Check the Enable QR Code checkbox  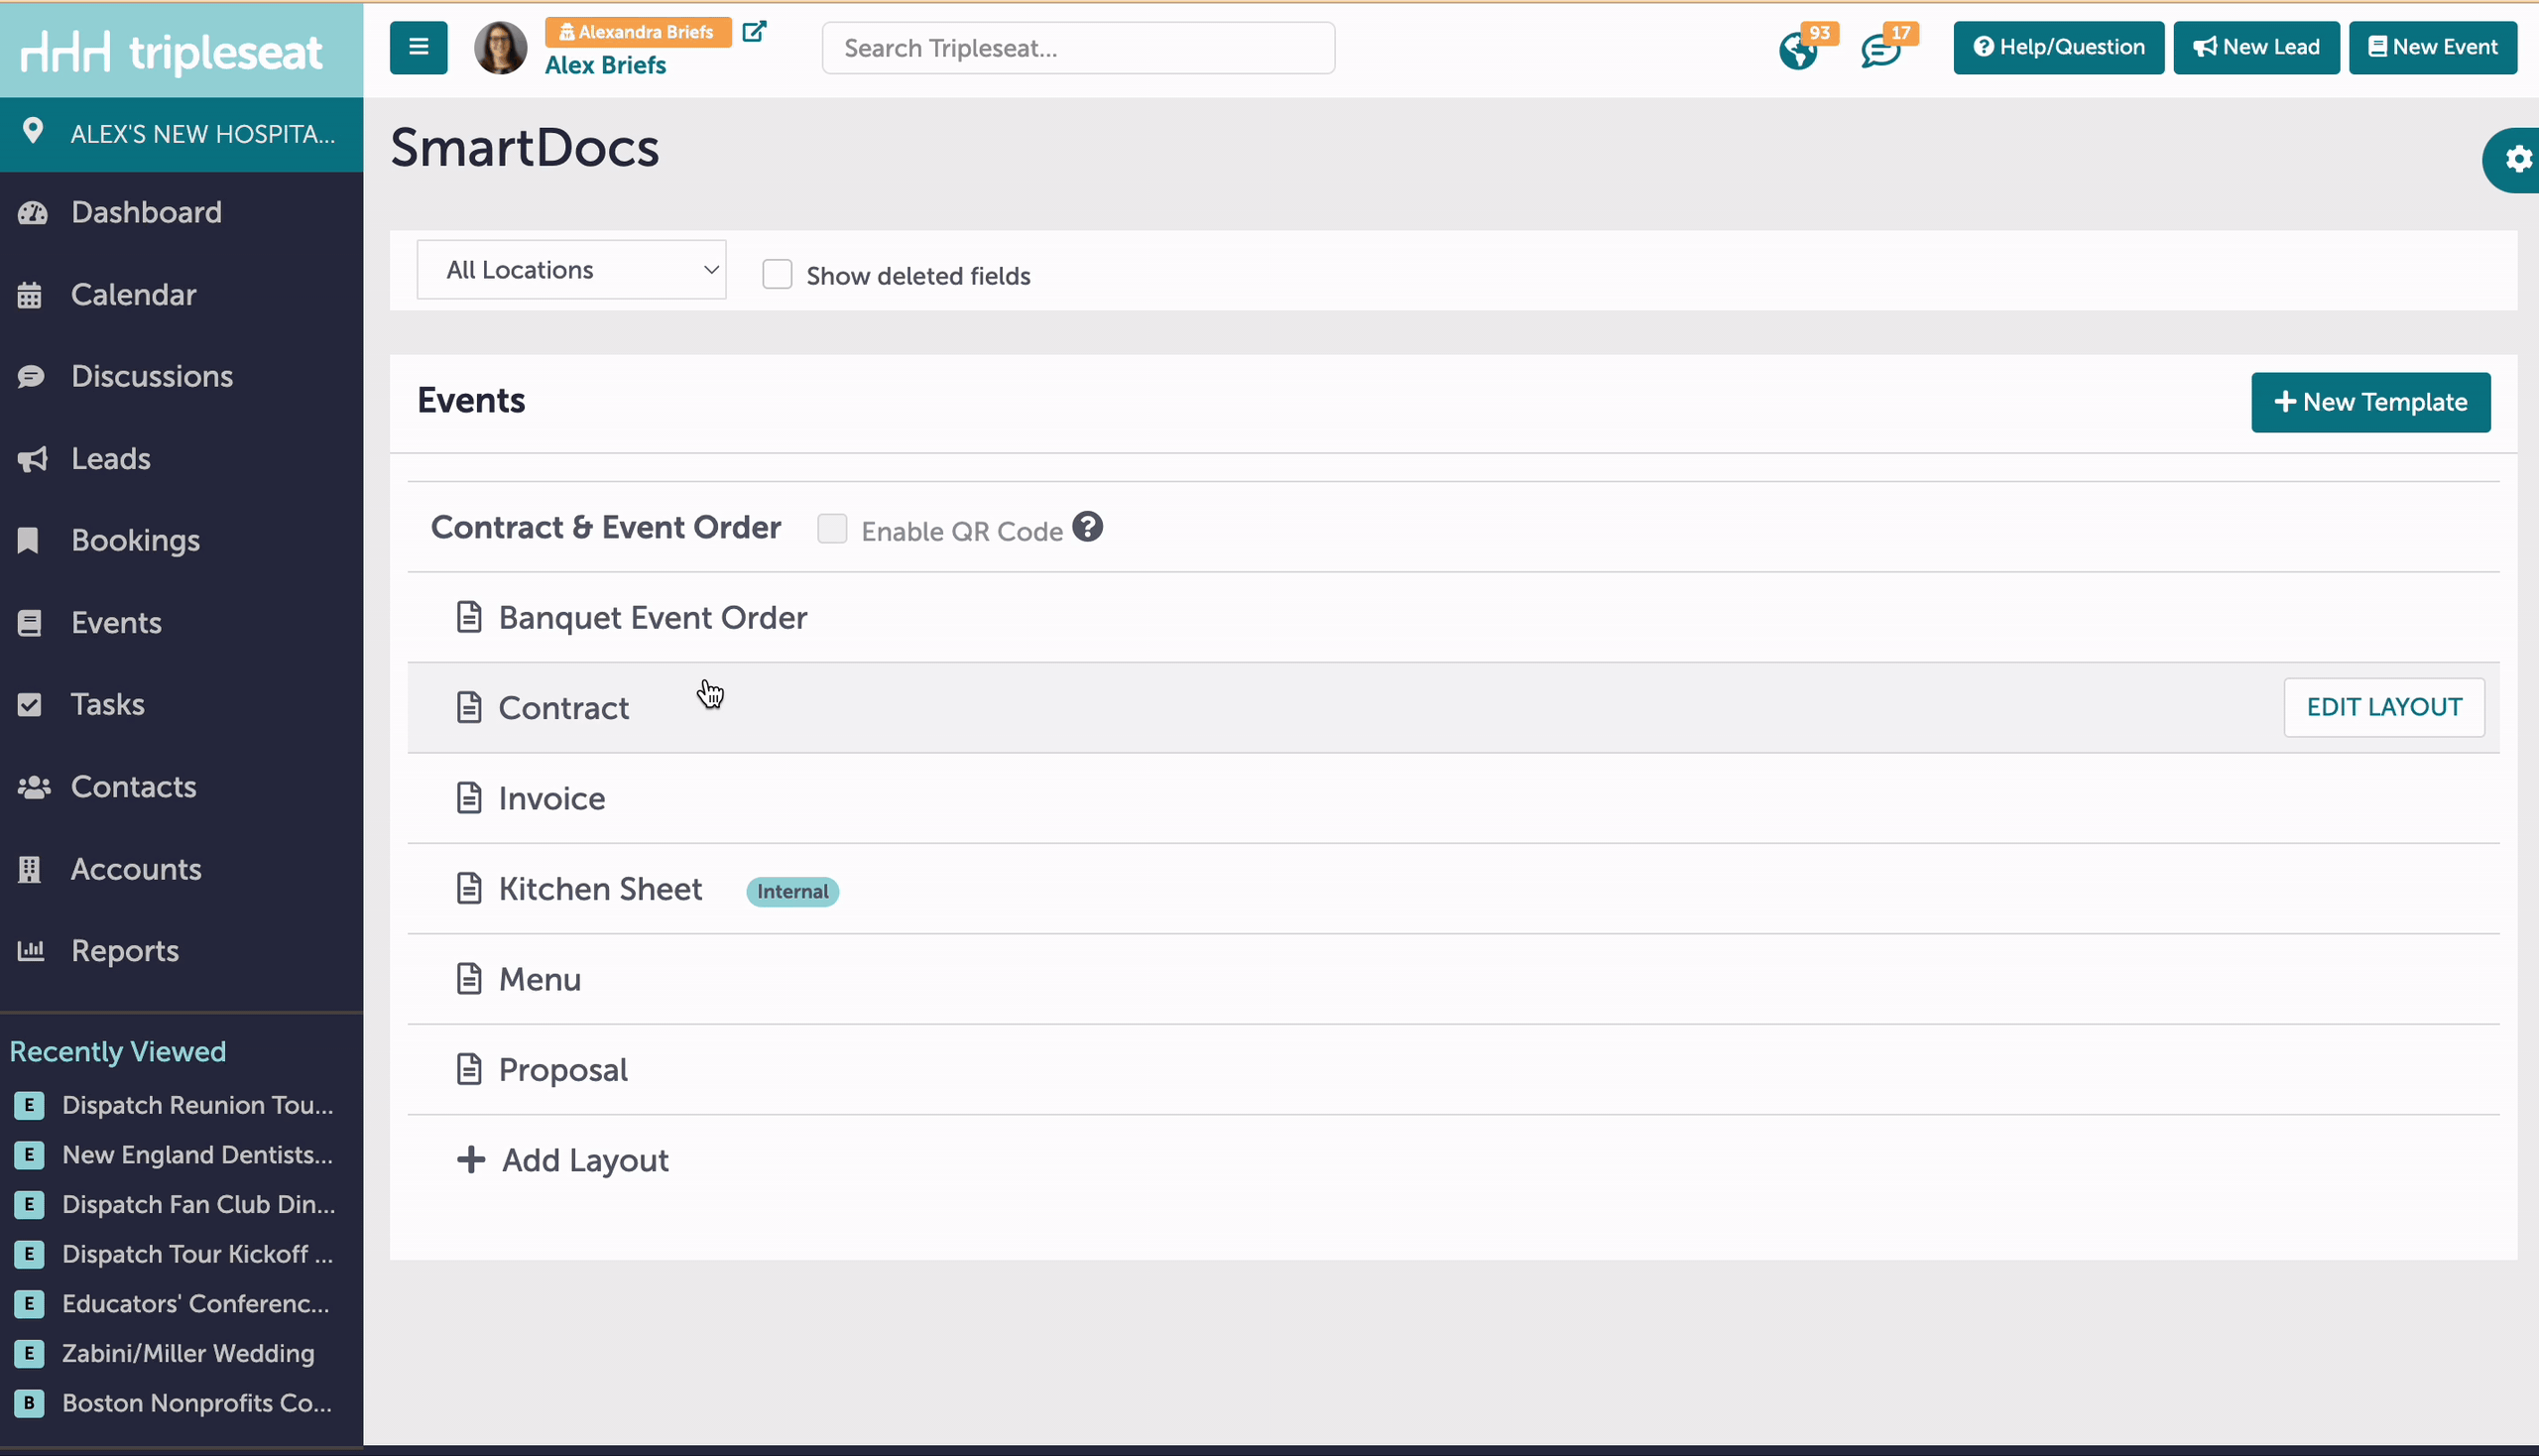[832, 528]
